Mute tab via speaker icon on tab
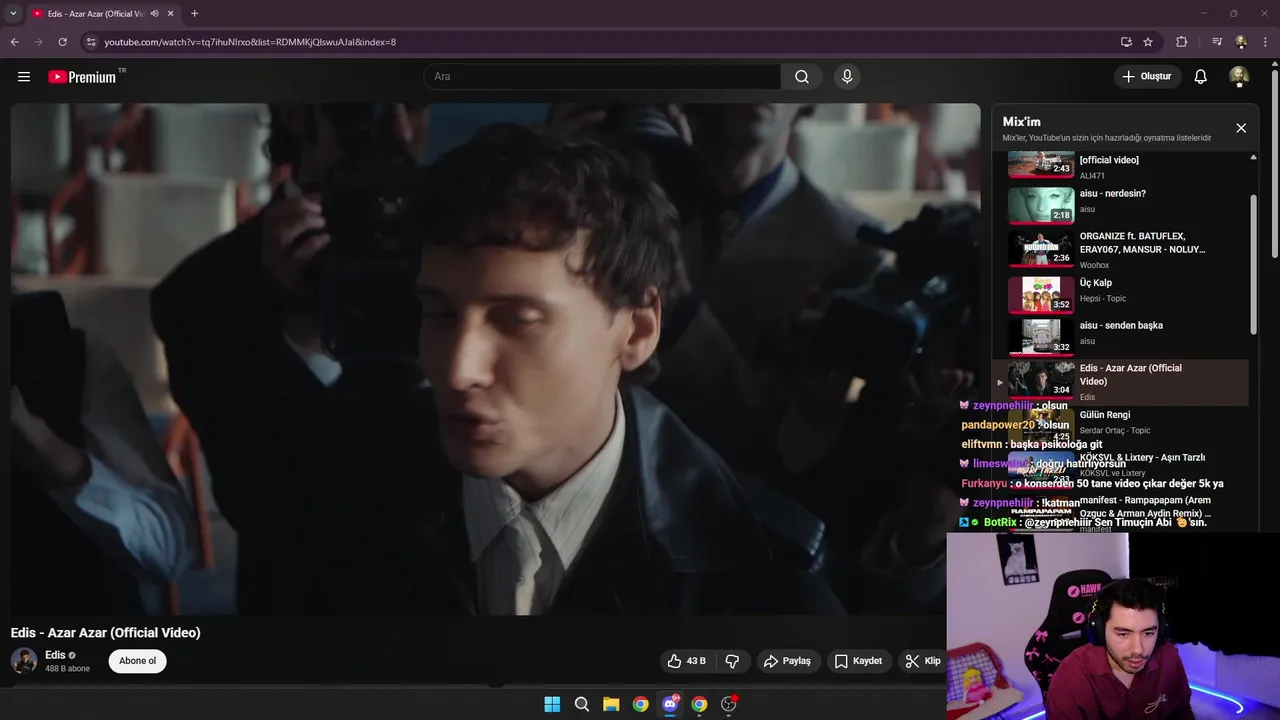 click(x=154, y=14)
